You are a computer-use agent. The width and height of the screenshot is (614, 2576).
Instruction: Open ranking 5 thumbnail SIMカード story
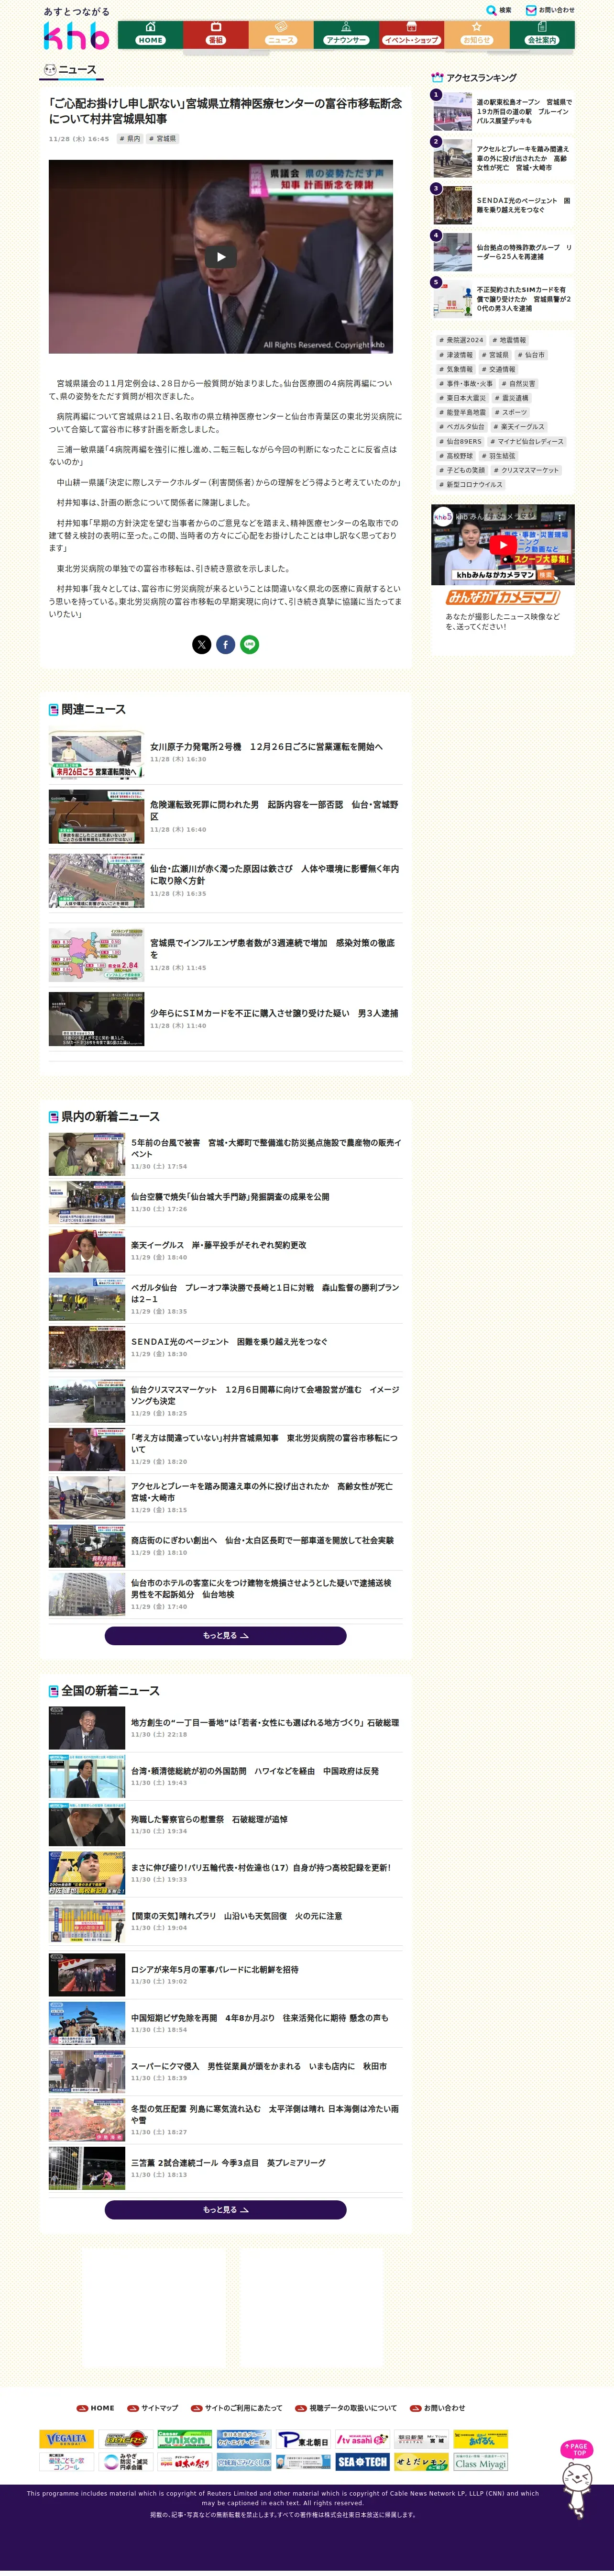[x=452, y=300]
